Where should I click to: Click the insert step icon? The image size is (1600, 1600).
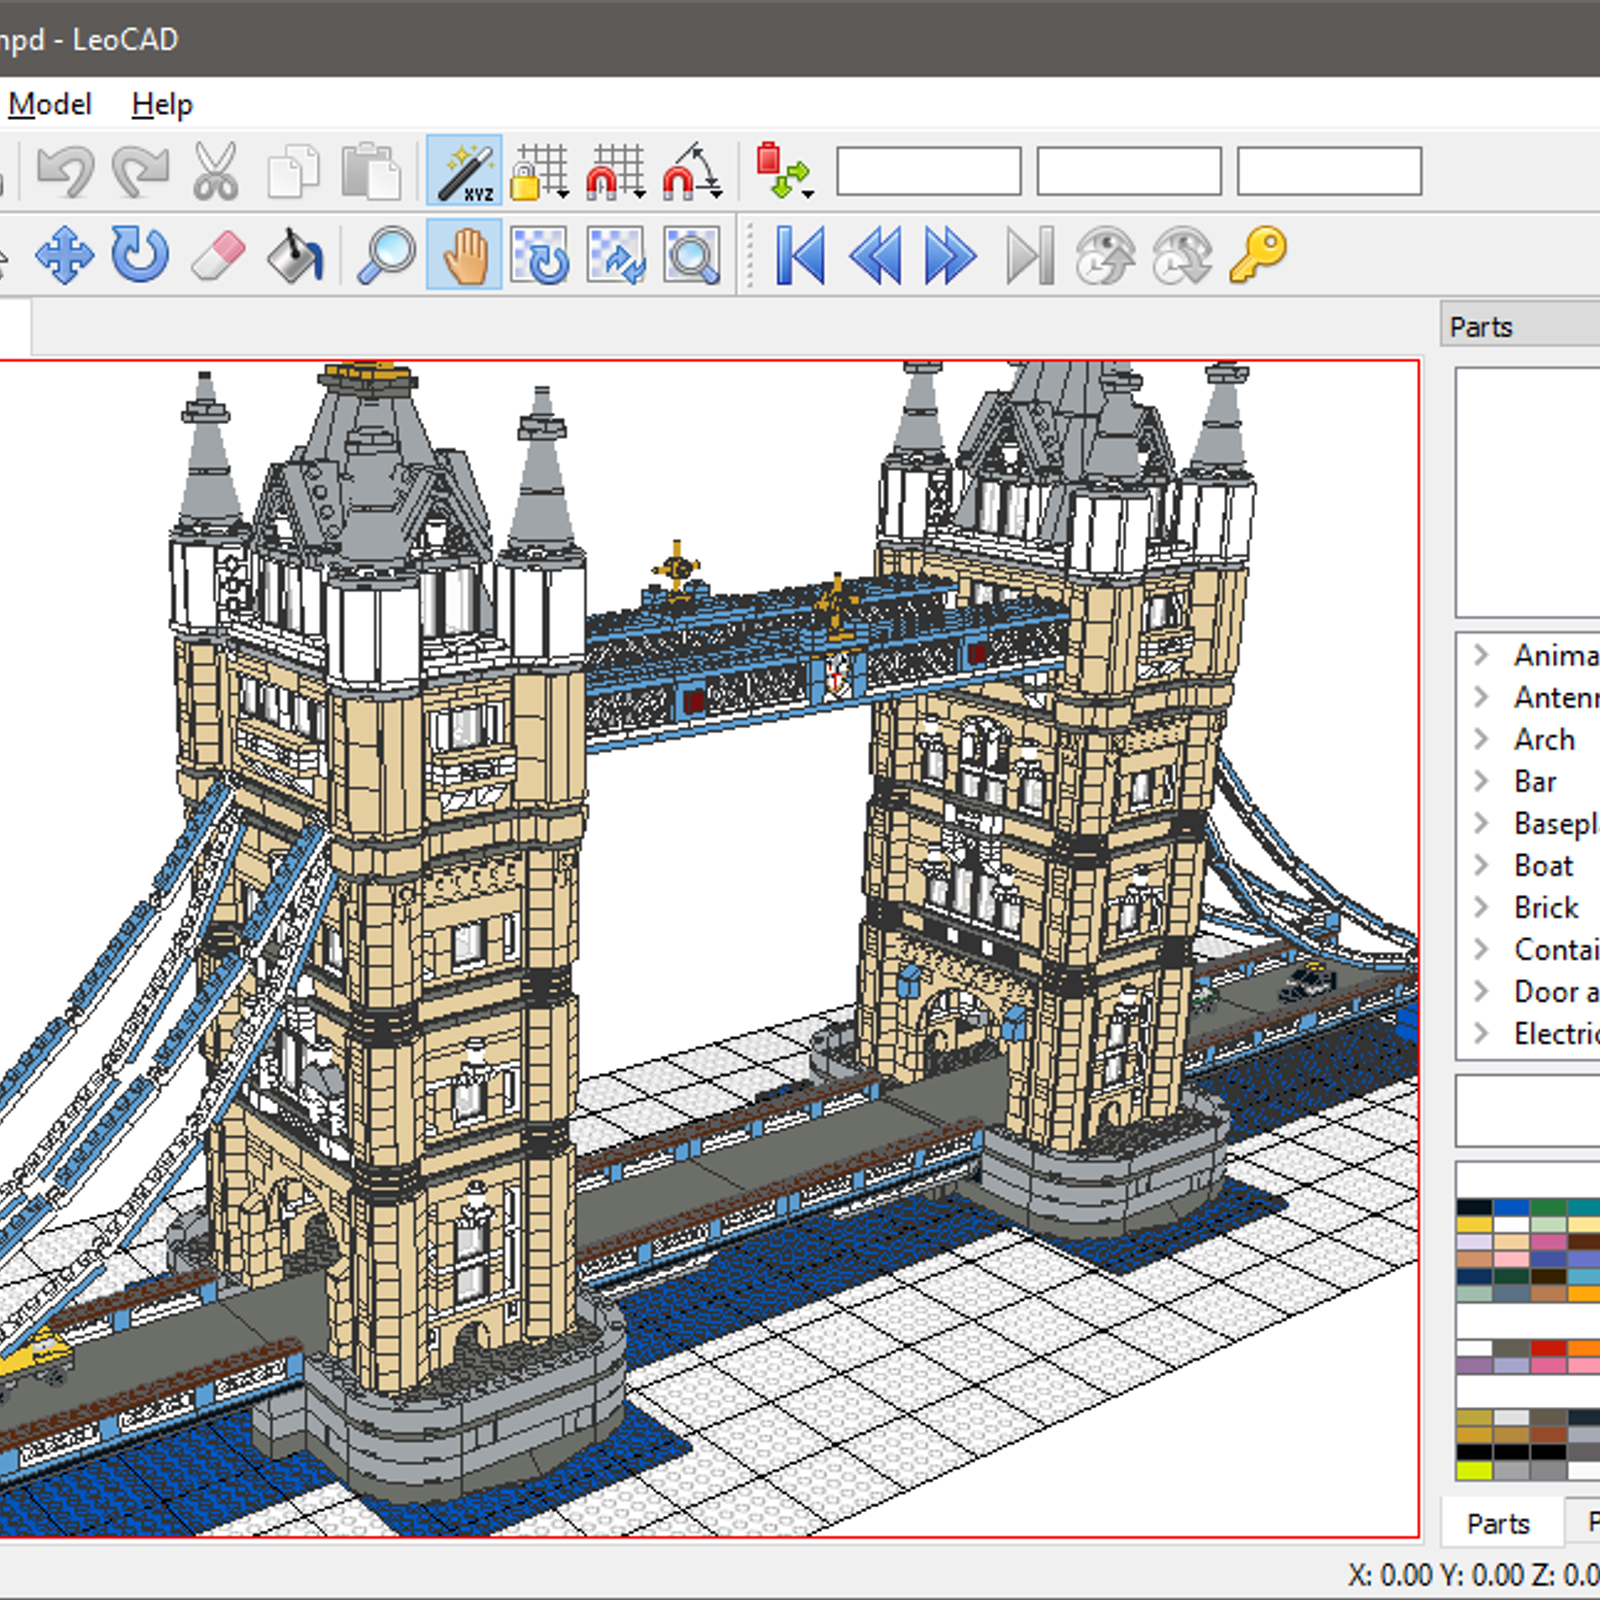point(1105,255)
